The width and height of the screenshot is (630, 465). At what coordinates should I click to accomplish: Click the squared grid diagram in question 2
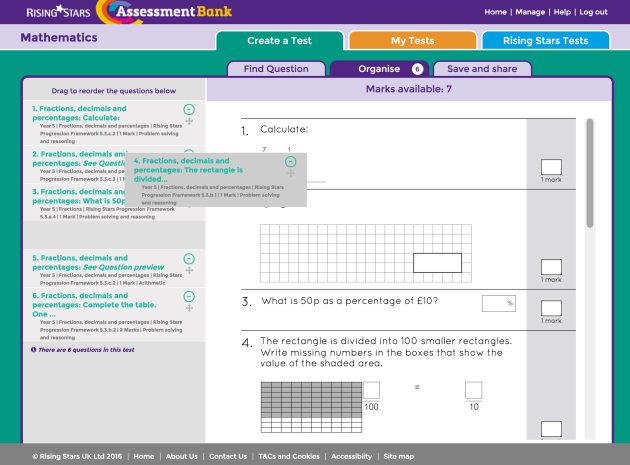[366, 253]
